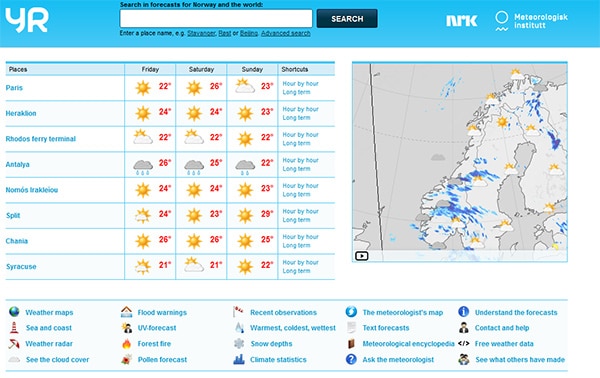The width and height of the screenshot is (600, 378).
Task: Open Rhodos ferry terminal forecast
Action: [41, 139]
